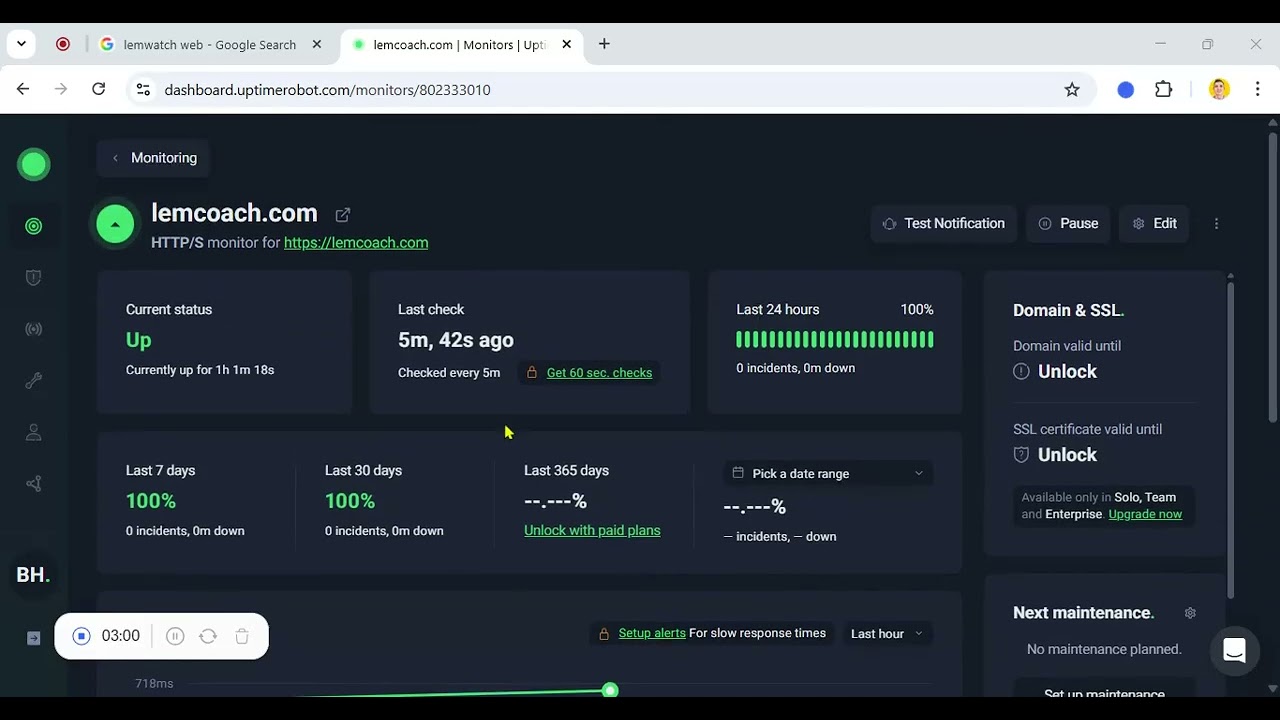Open the Pick a date range dropdown
The height and width of the screenshot is (720, 1280).
(828, 473)
